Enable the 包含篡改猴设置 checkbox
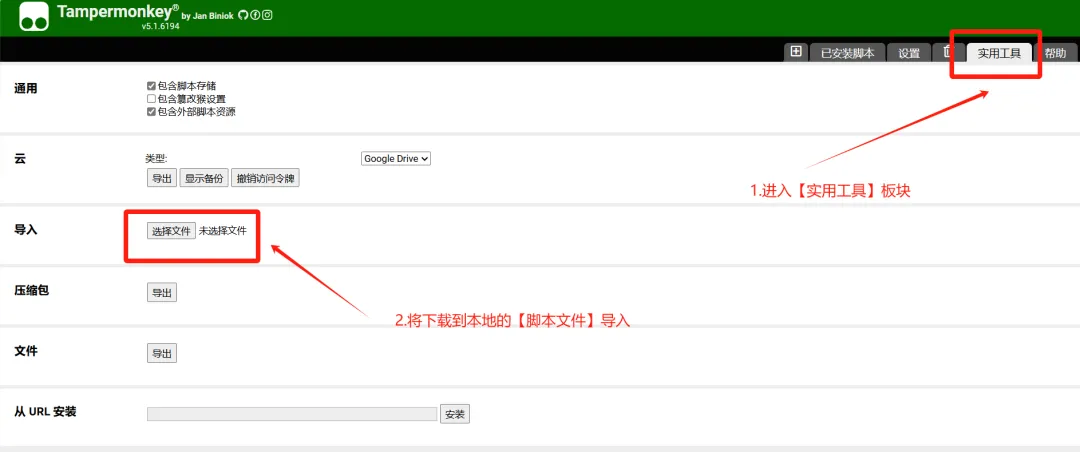The image size is (1080, 452). click(152, 99)
